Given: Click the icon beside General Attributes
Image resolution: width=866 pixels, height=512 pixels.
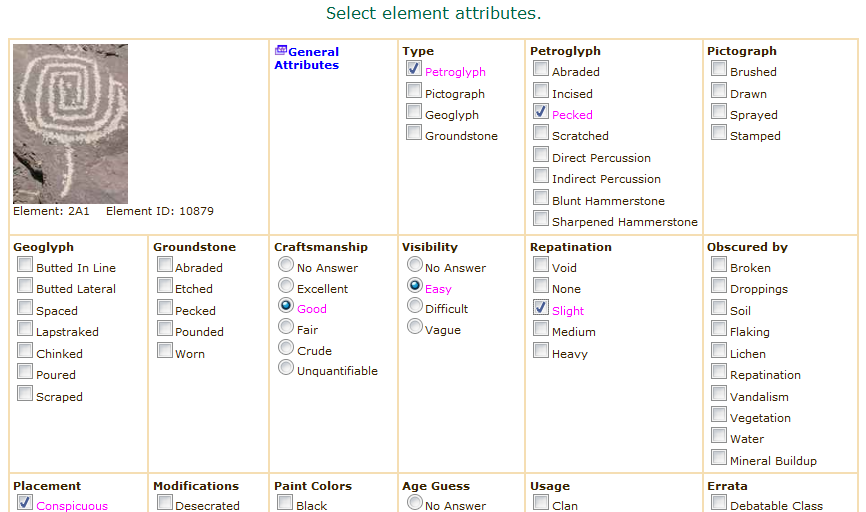Looking at the screenshot, I should click(x=281, y=51).
